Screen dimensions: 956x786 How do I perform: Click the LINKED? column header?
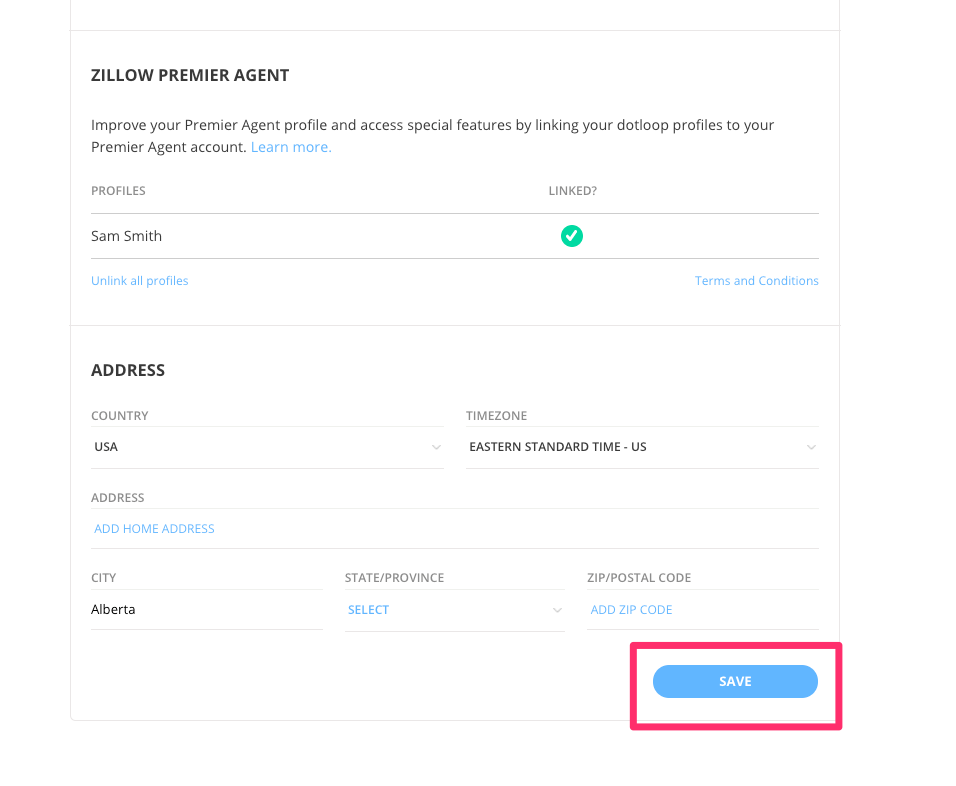coord(573,190)
